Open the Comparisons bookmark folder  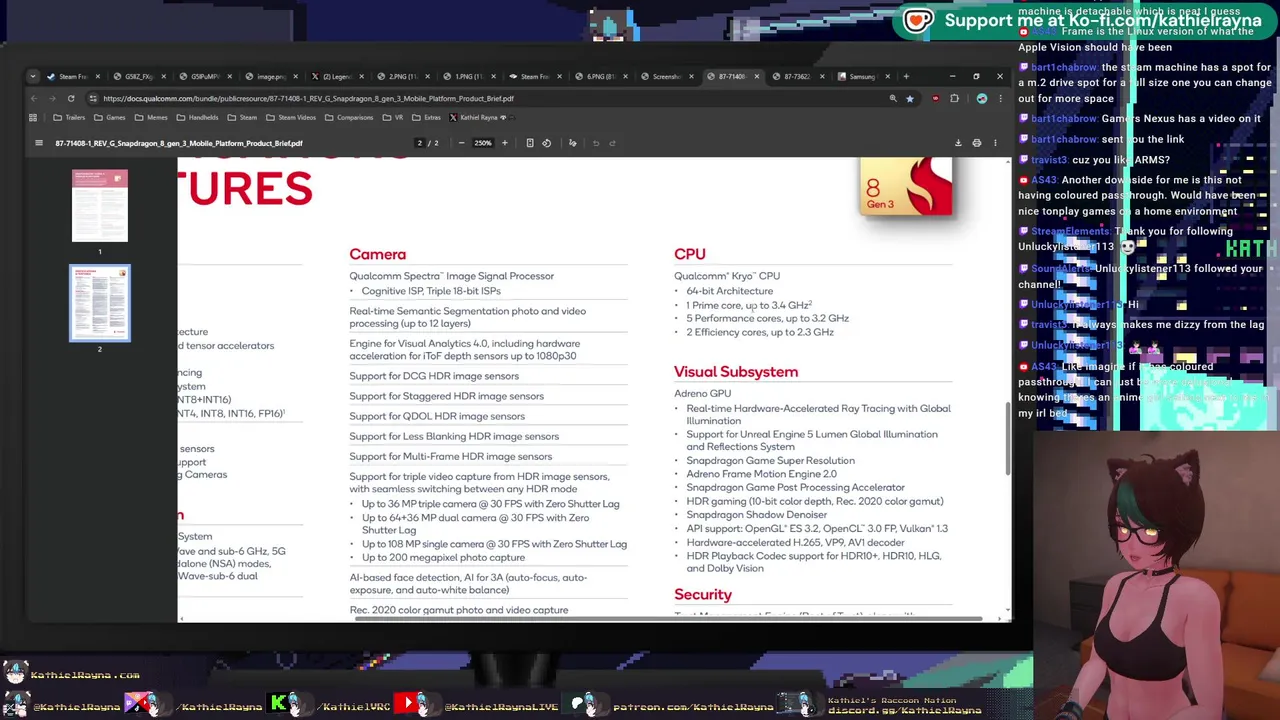coord(348,117)
